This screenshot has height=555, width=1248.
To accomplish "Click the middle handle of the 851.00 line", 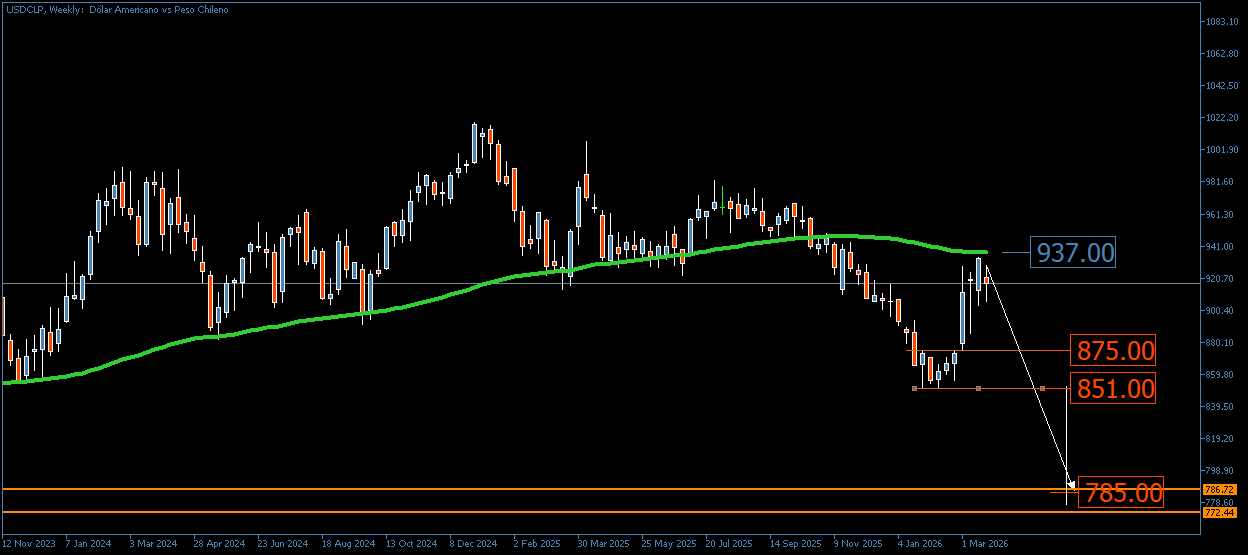I will tap(979, 388).
